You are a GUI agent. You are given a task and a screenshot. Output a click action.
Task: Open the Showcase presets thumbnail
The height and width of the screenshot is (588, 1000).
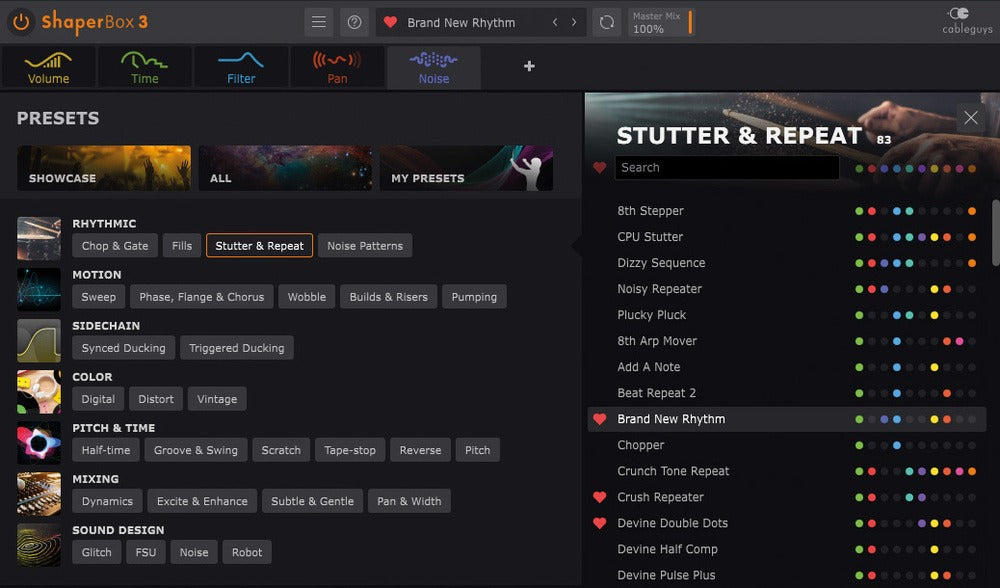(x=104, y=168)
